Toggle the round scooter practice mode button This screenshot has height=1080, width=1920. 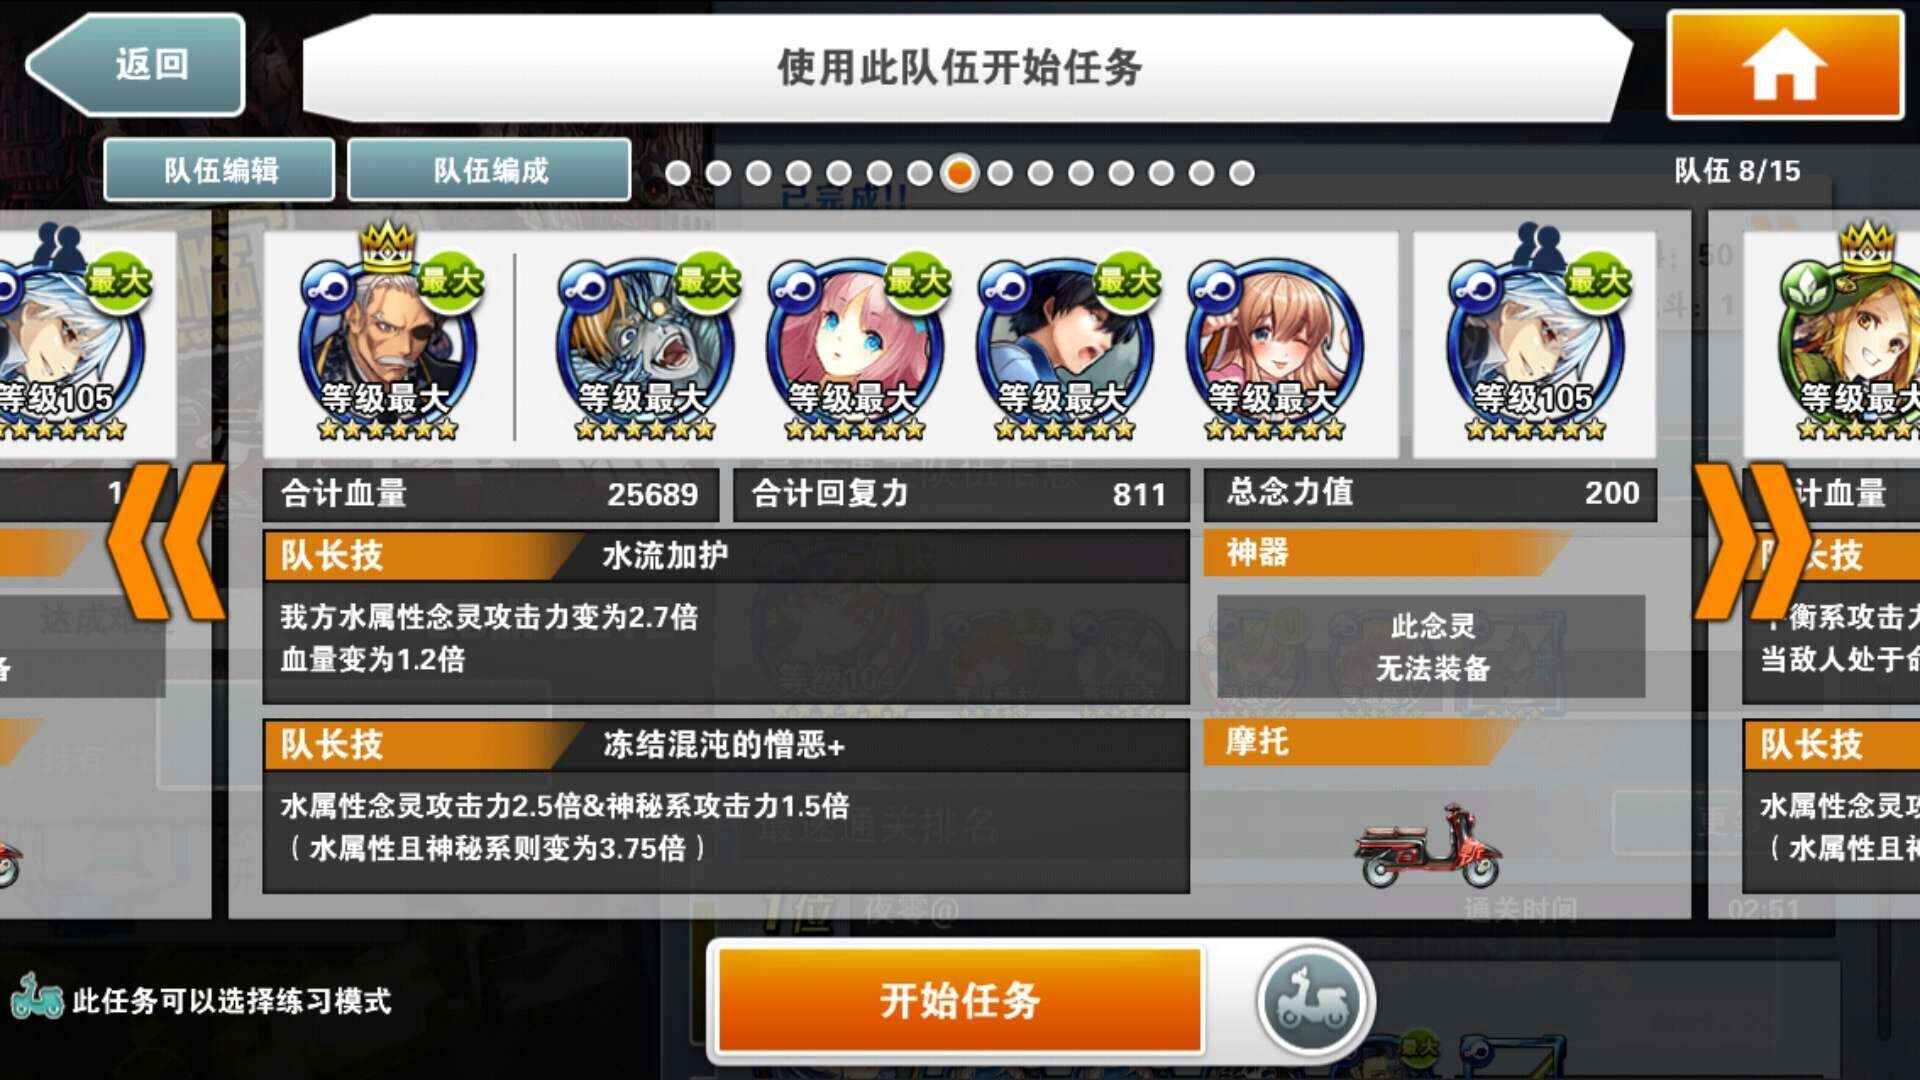1314,1001
